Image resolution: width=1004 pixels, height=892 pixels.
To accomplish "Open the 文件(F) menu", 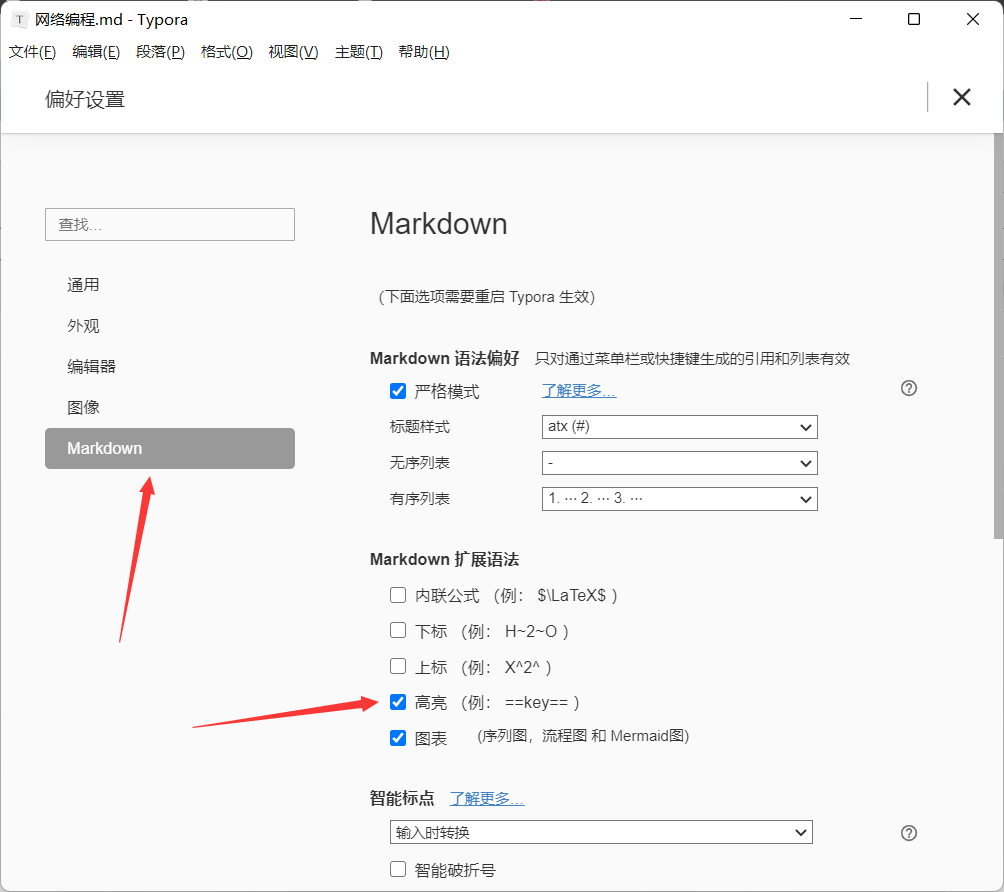I will 32,52.
